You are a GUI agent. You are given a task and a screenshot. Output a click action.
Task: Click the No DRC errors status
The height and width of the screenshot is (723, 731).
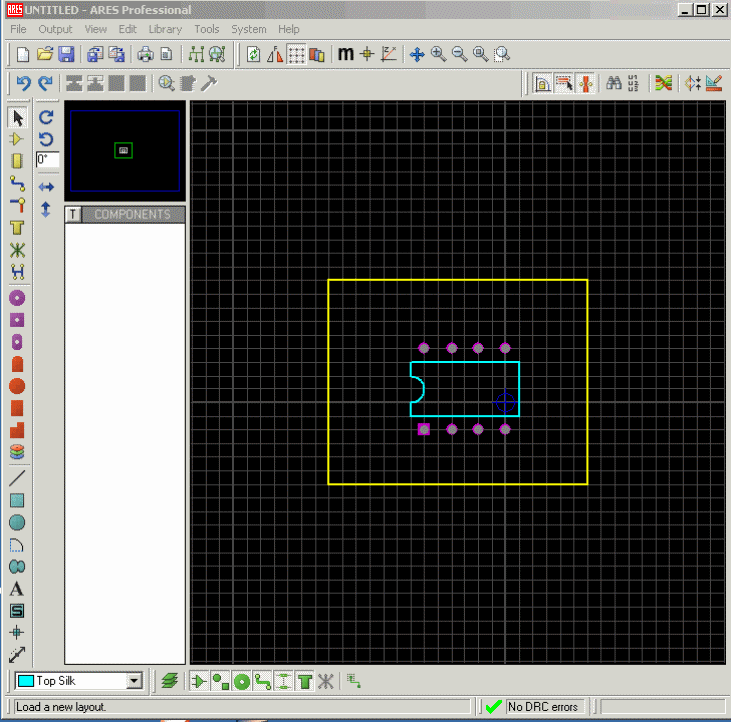coord(543,707)
